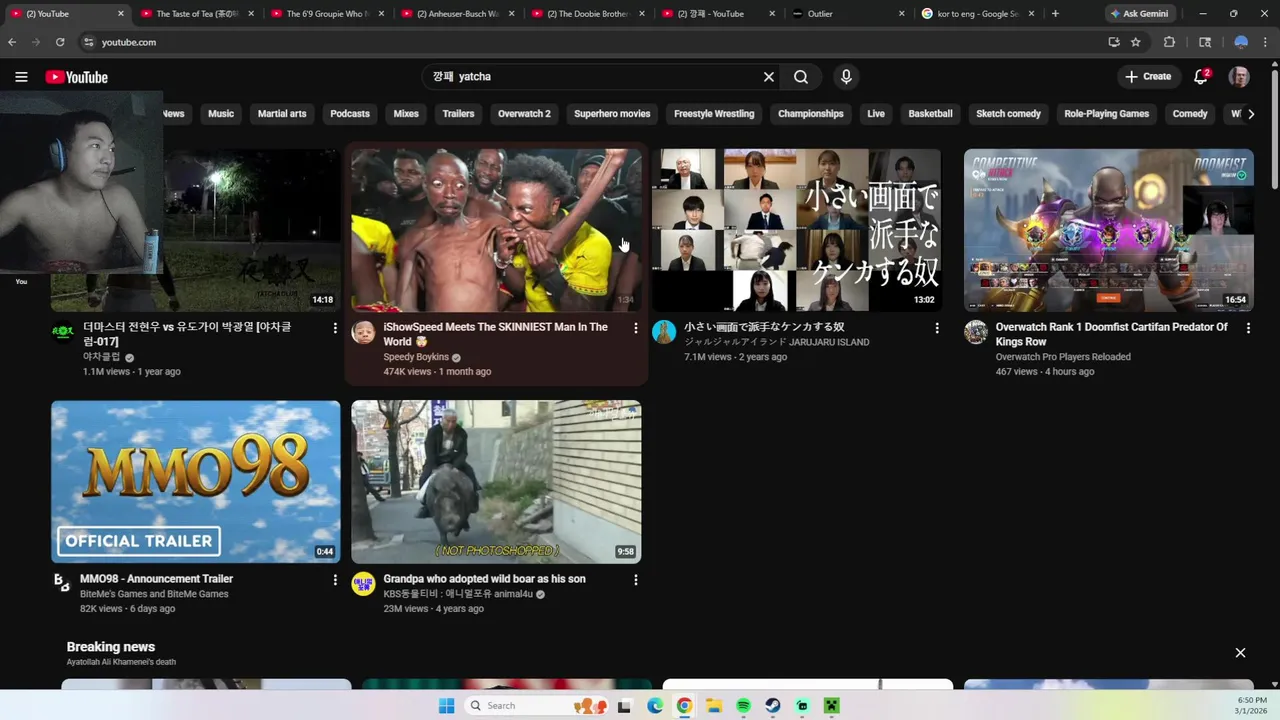Choose the Freestyle Wrestling chip

coord(714,114)
